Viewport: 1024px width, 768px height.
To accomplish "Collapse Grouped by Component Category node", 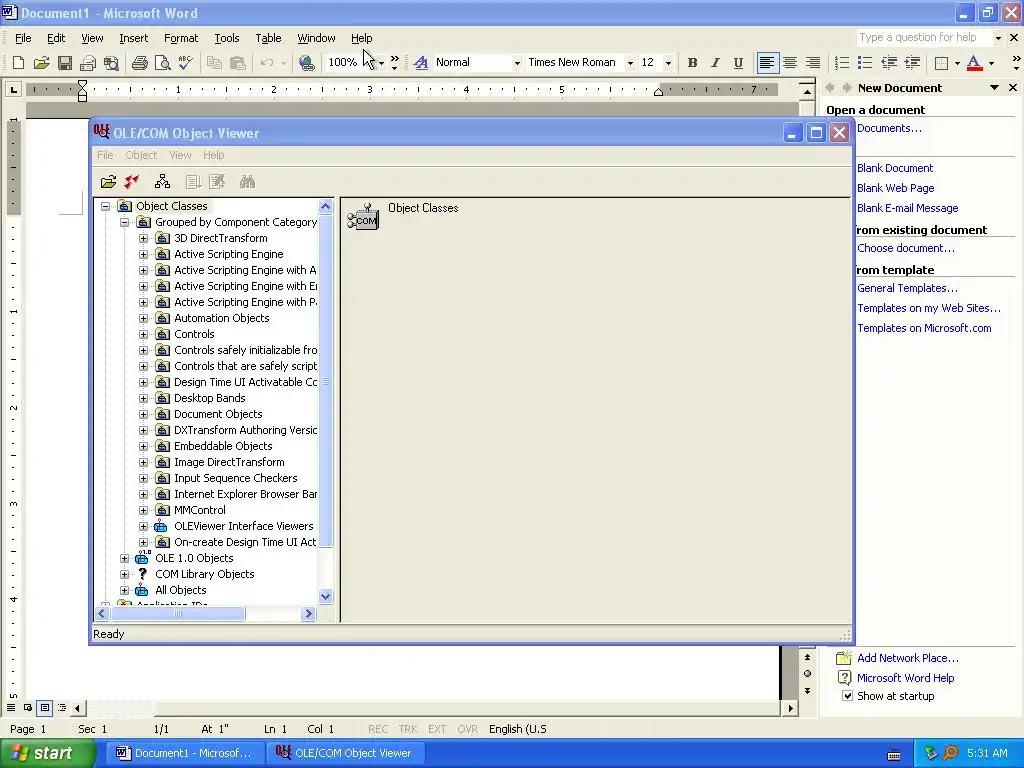I will [x=124, y=223].
